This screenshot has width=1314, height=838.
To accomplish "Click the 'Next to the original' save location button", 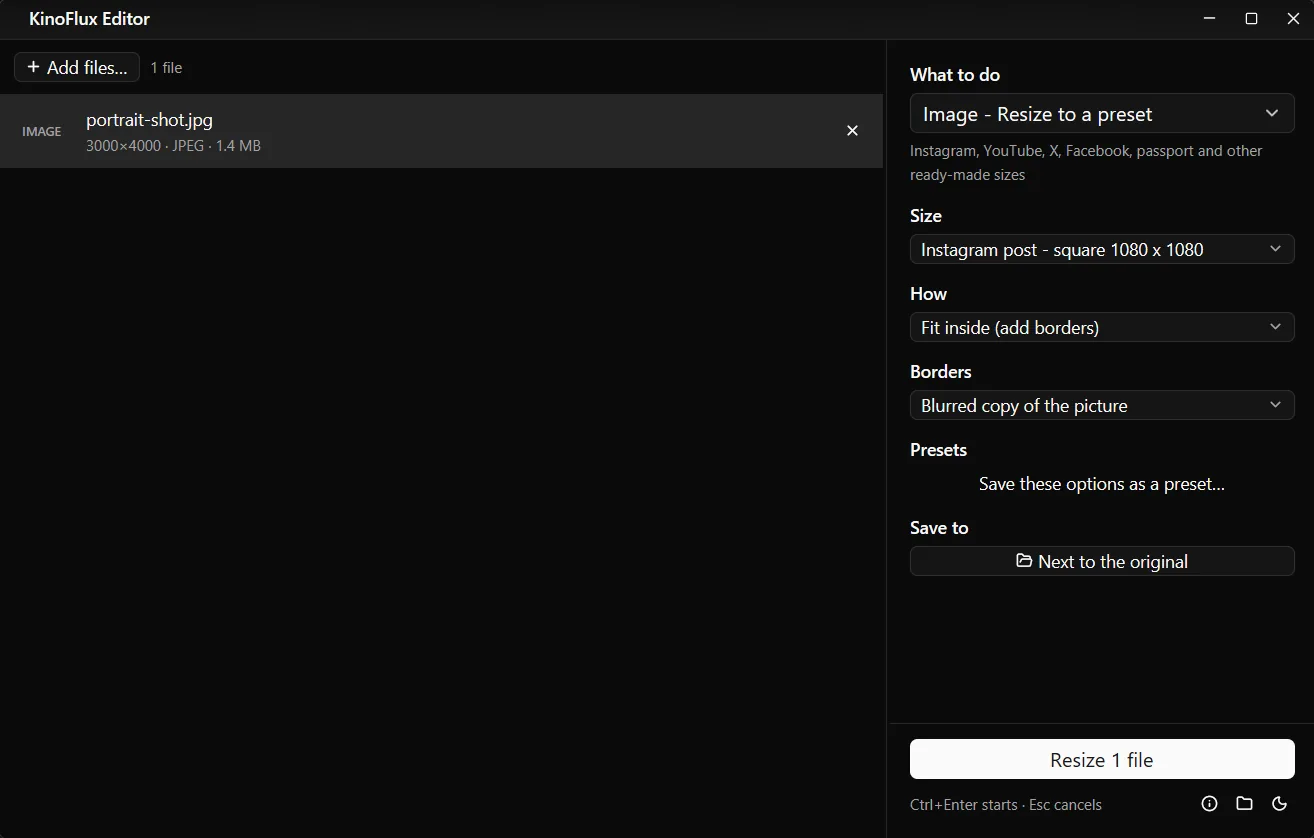I will point(1102,561).
